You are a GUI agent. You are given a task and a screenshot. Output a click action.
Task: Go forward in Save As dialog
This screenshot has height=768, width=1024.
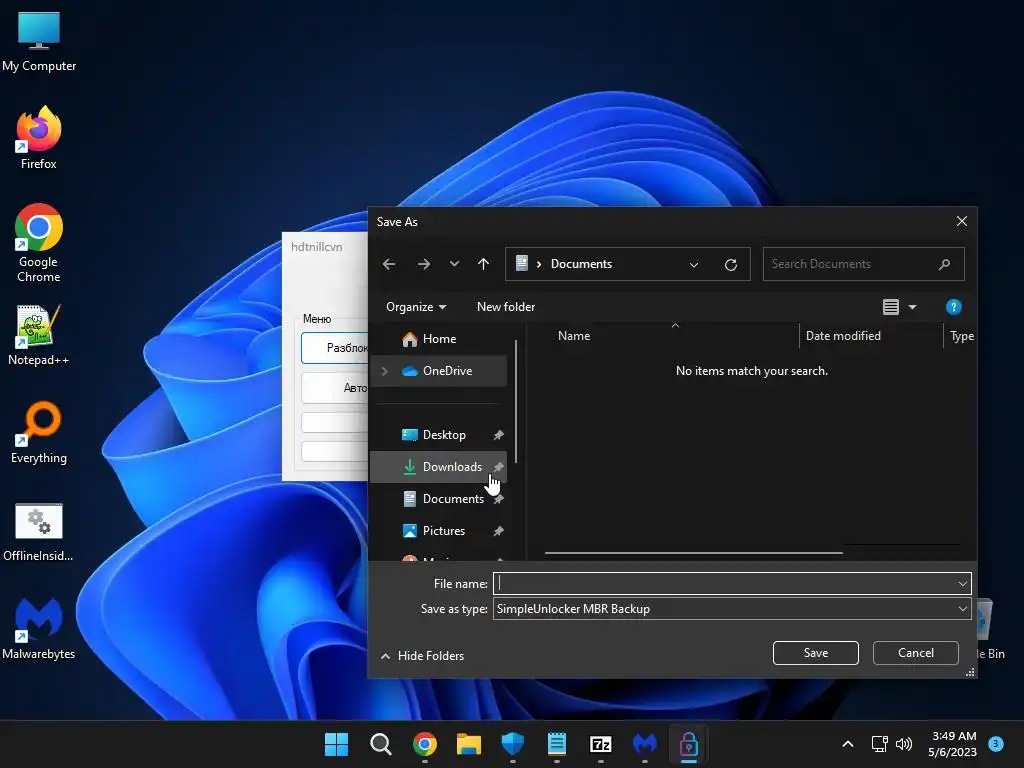[x=424, y=264]
